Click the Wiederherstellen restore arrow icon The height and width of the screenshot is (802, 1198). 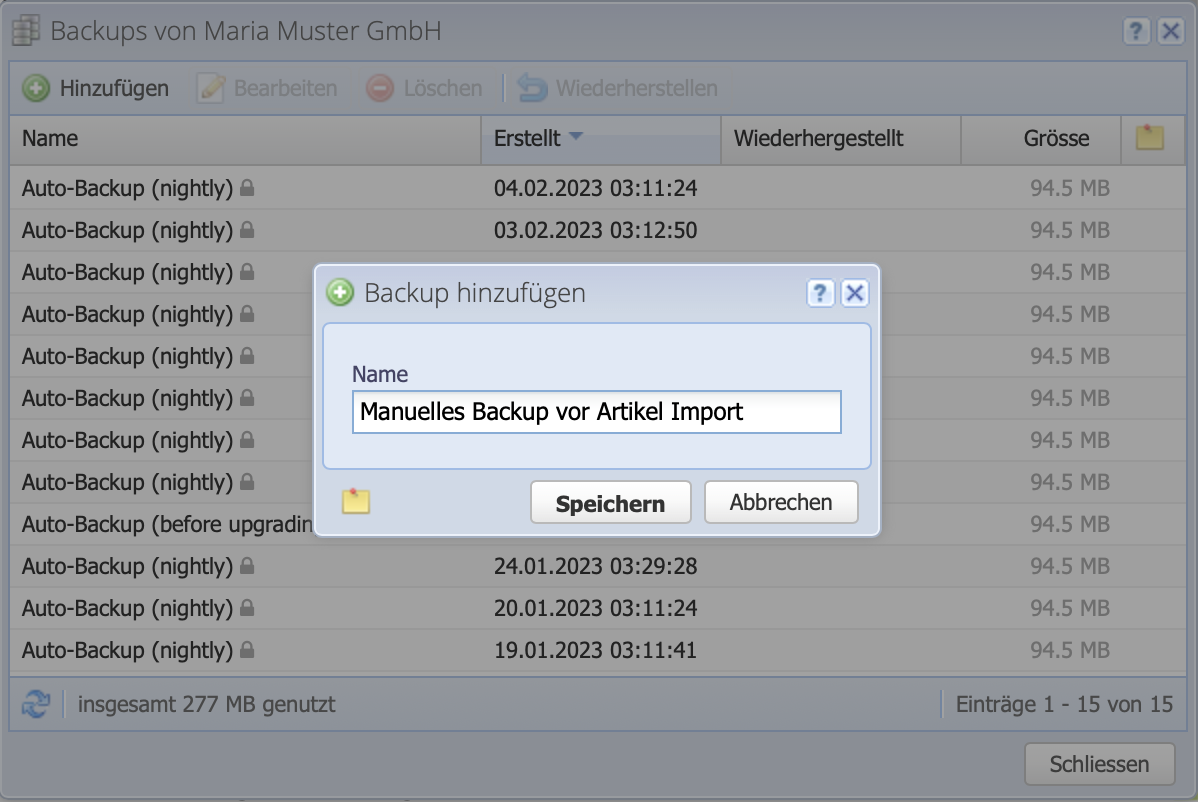tap(531, 88)
